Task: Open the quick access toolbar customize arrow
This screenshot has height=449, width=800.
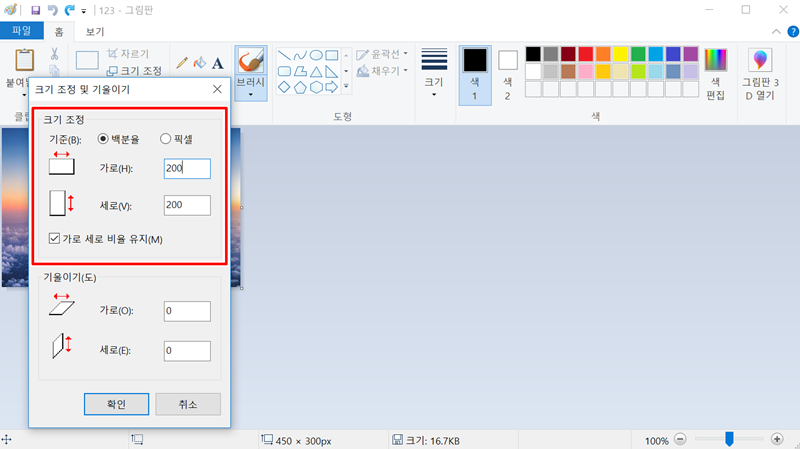Action: [x=84, y=11]
